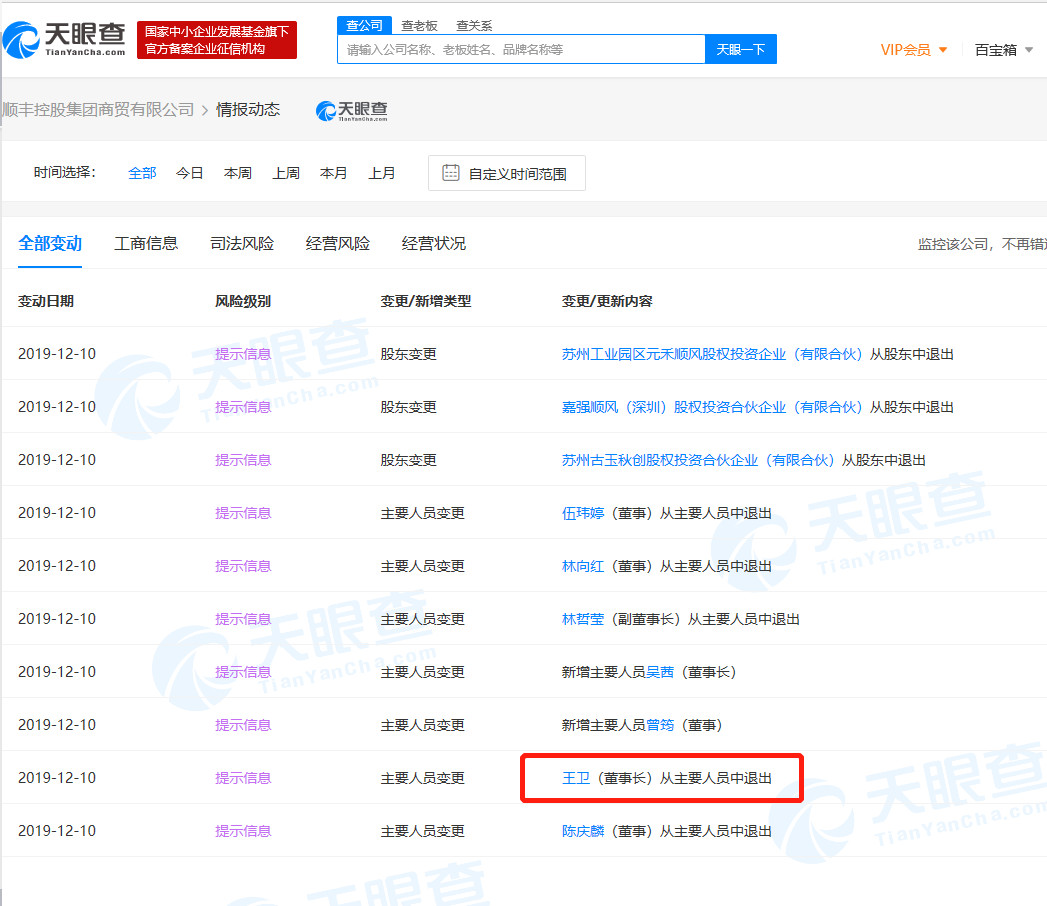Click the 顺丰控股集团商贸有限公司 breadcrumb link
The image size is (1047, 906).
click(95, 110)
